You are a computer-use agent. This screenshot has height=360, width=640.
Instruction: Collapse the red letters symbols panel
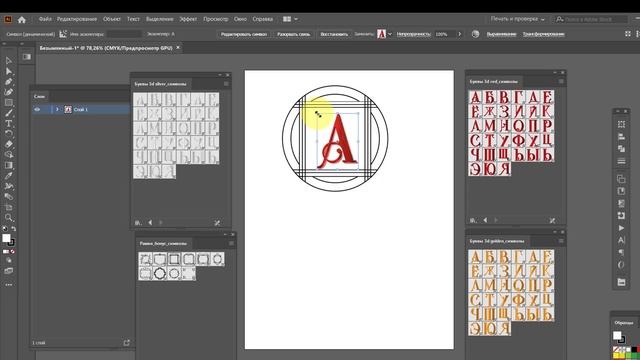pos(555,73)
